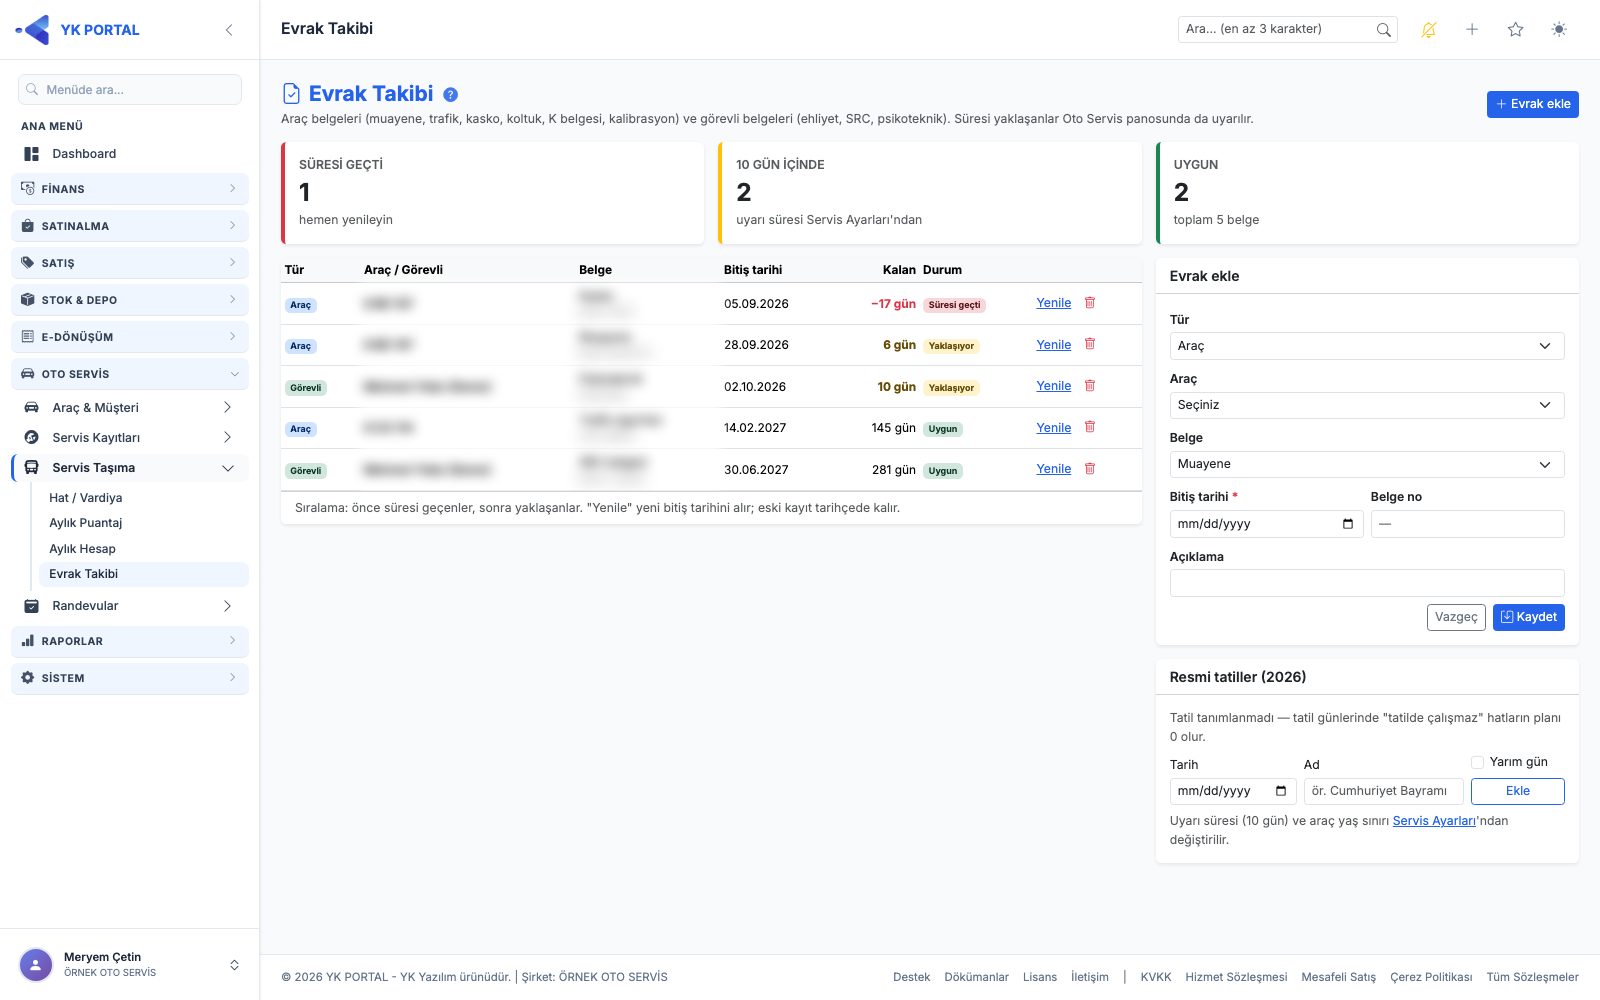Collapse the OTO SERVİS section
The image size is (1600, 1000).
coord(130,374)
